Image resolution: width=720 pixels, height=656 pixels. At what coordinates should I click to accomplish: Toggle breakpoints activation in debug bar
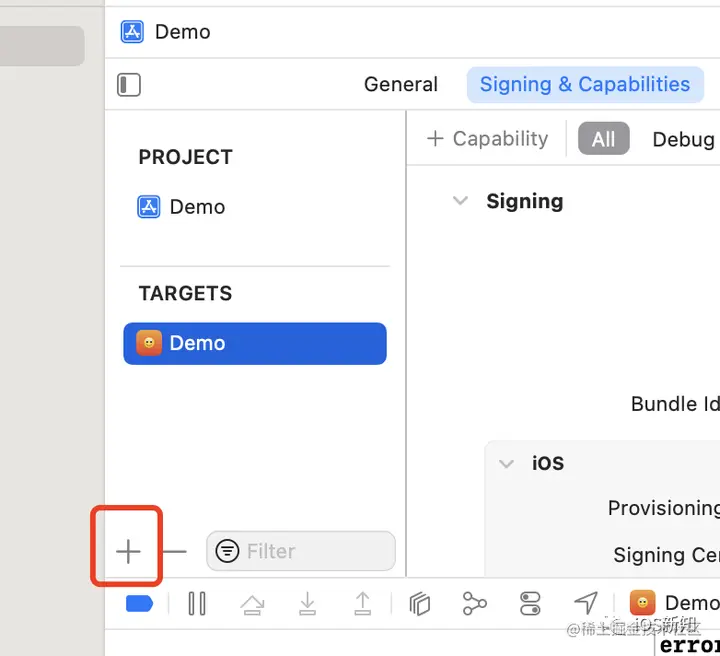tap(139, 604)
